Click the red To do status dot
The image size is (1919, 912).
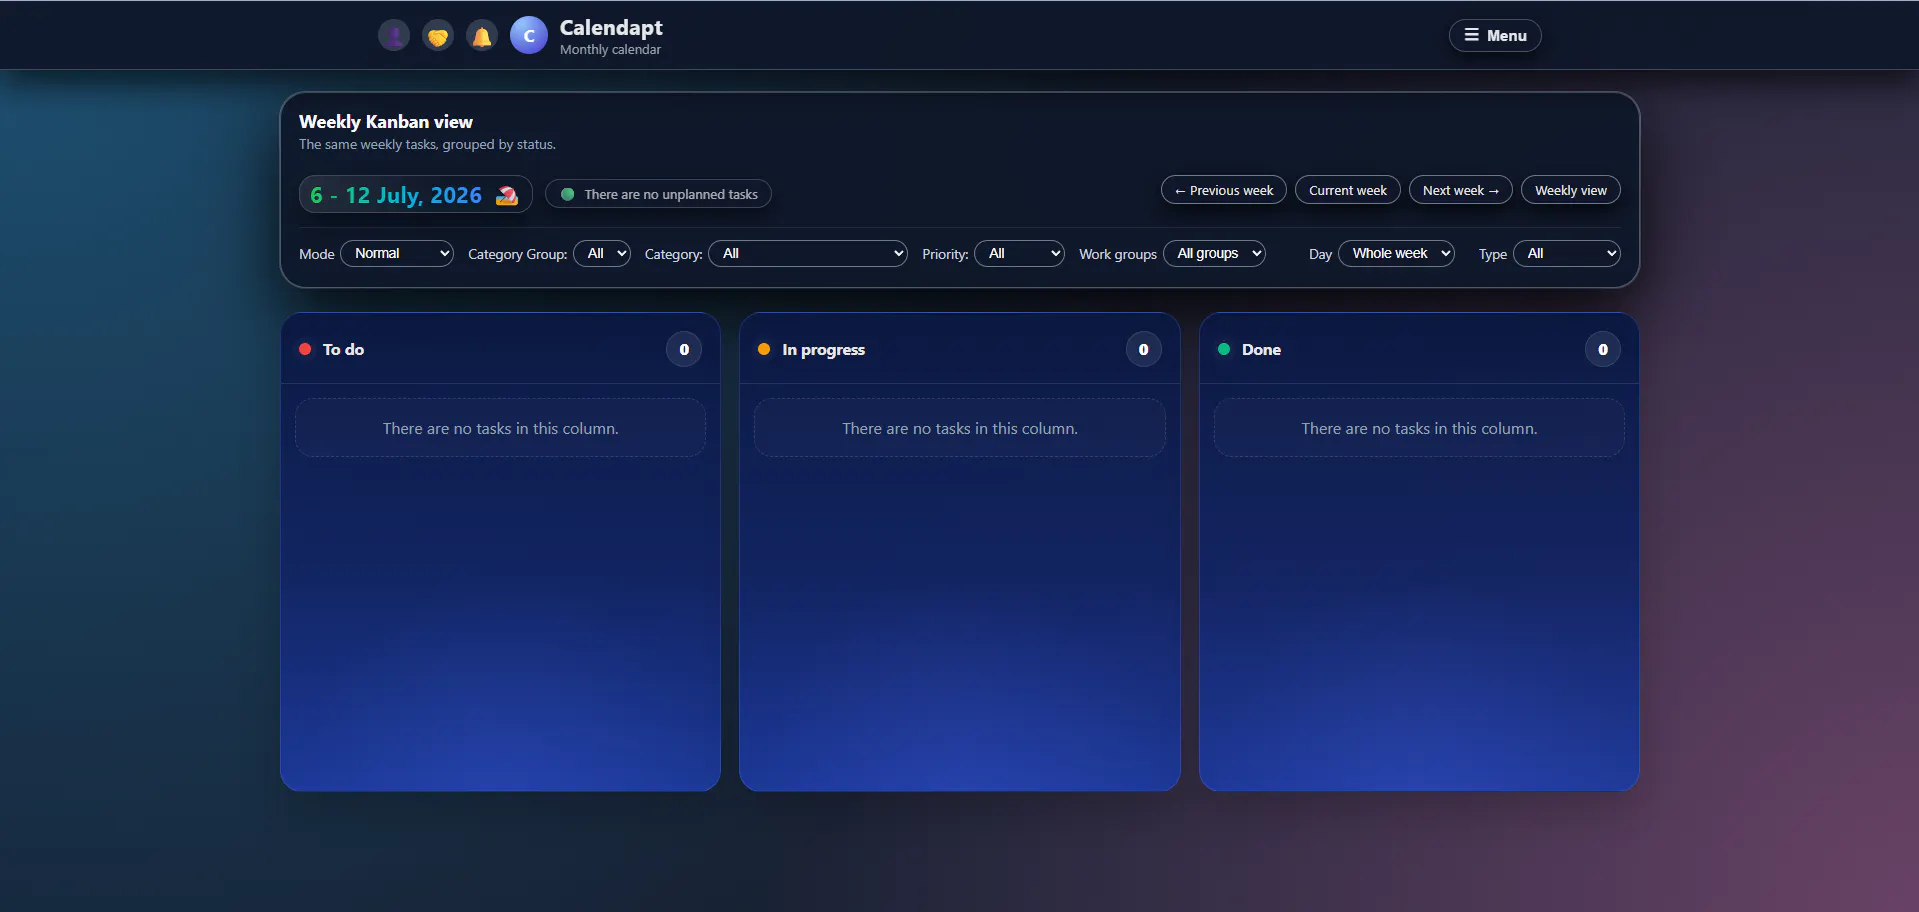tap(305, 349)
